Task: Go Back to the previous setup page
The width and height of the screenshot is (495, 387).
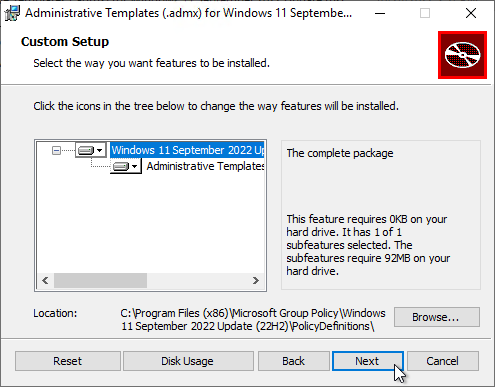Action: click(294, 361)
